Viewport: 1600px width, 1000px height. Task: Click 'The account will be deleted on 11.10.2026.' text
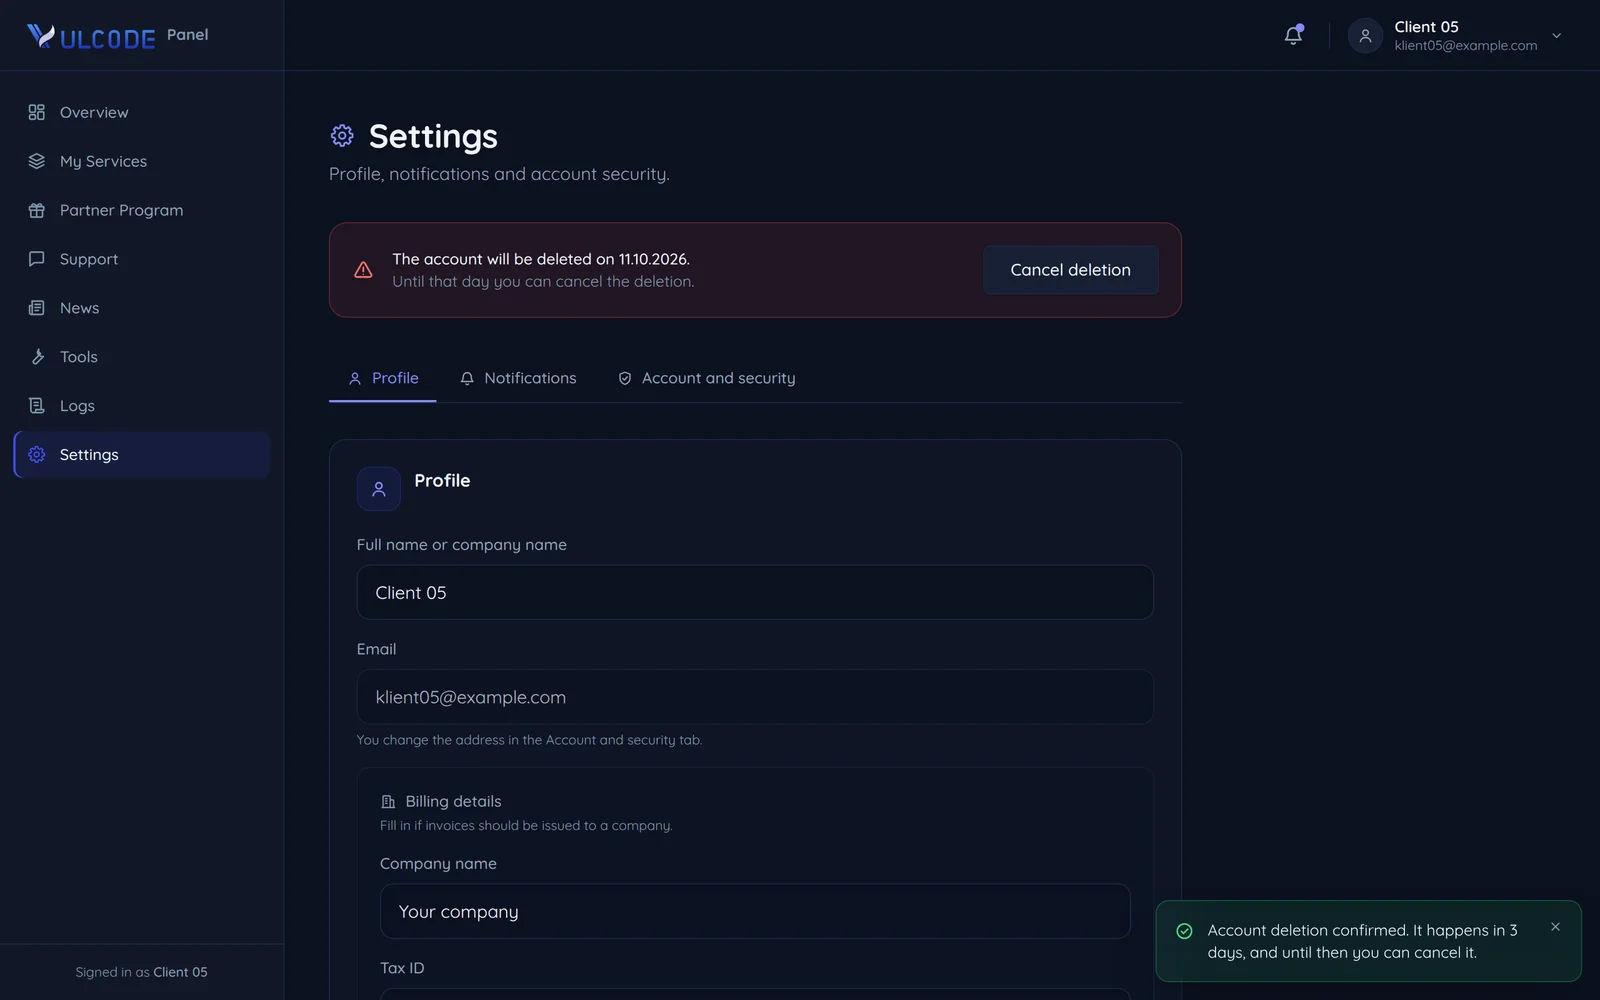(541, 259)
